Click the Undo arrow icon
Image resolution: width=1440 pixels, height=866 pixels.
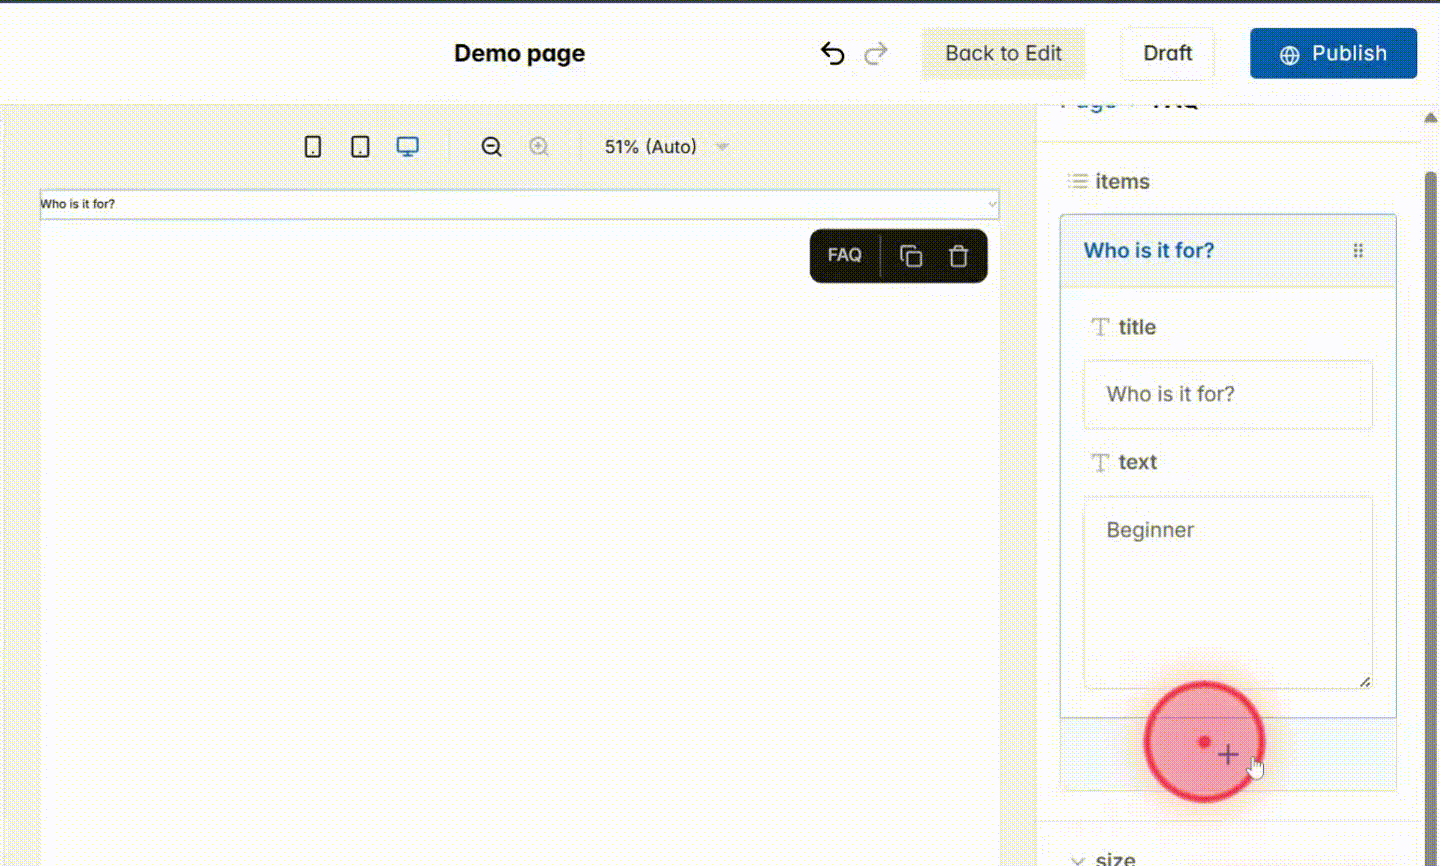[x=833, y=53]
